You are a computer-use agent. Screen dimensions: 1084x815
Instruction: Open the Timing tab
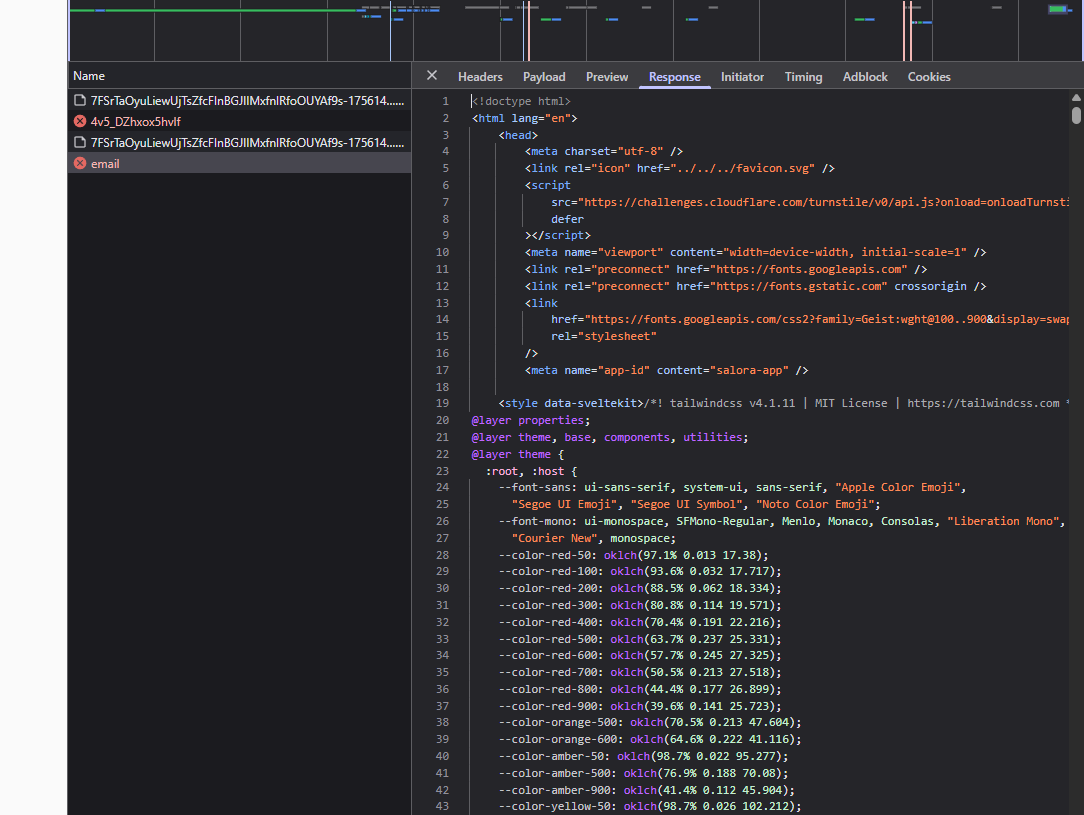[x=803, y=77]
